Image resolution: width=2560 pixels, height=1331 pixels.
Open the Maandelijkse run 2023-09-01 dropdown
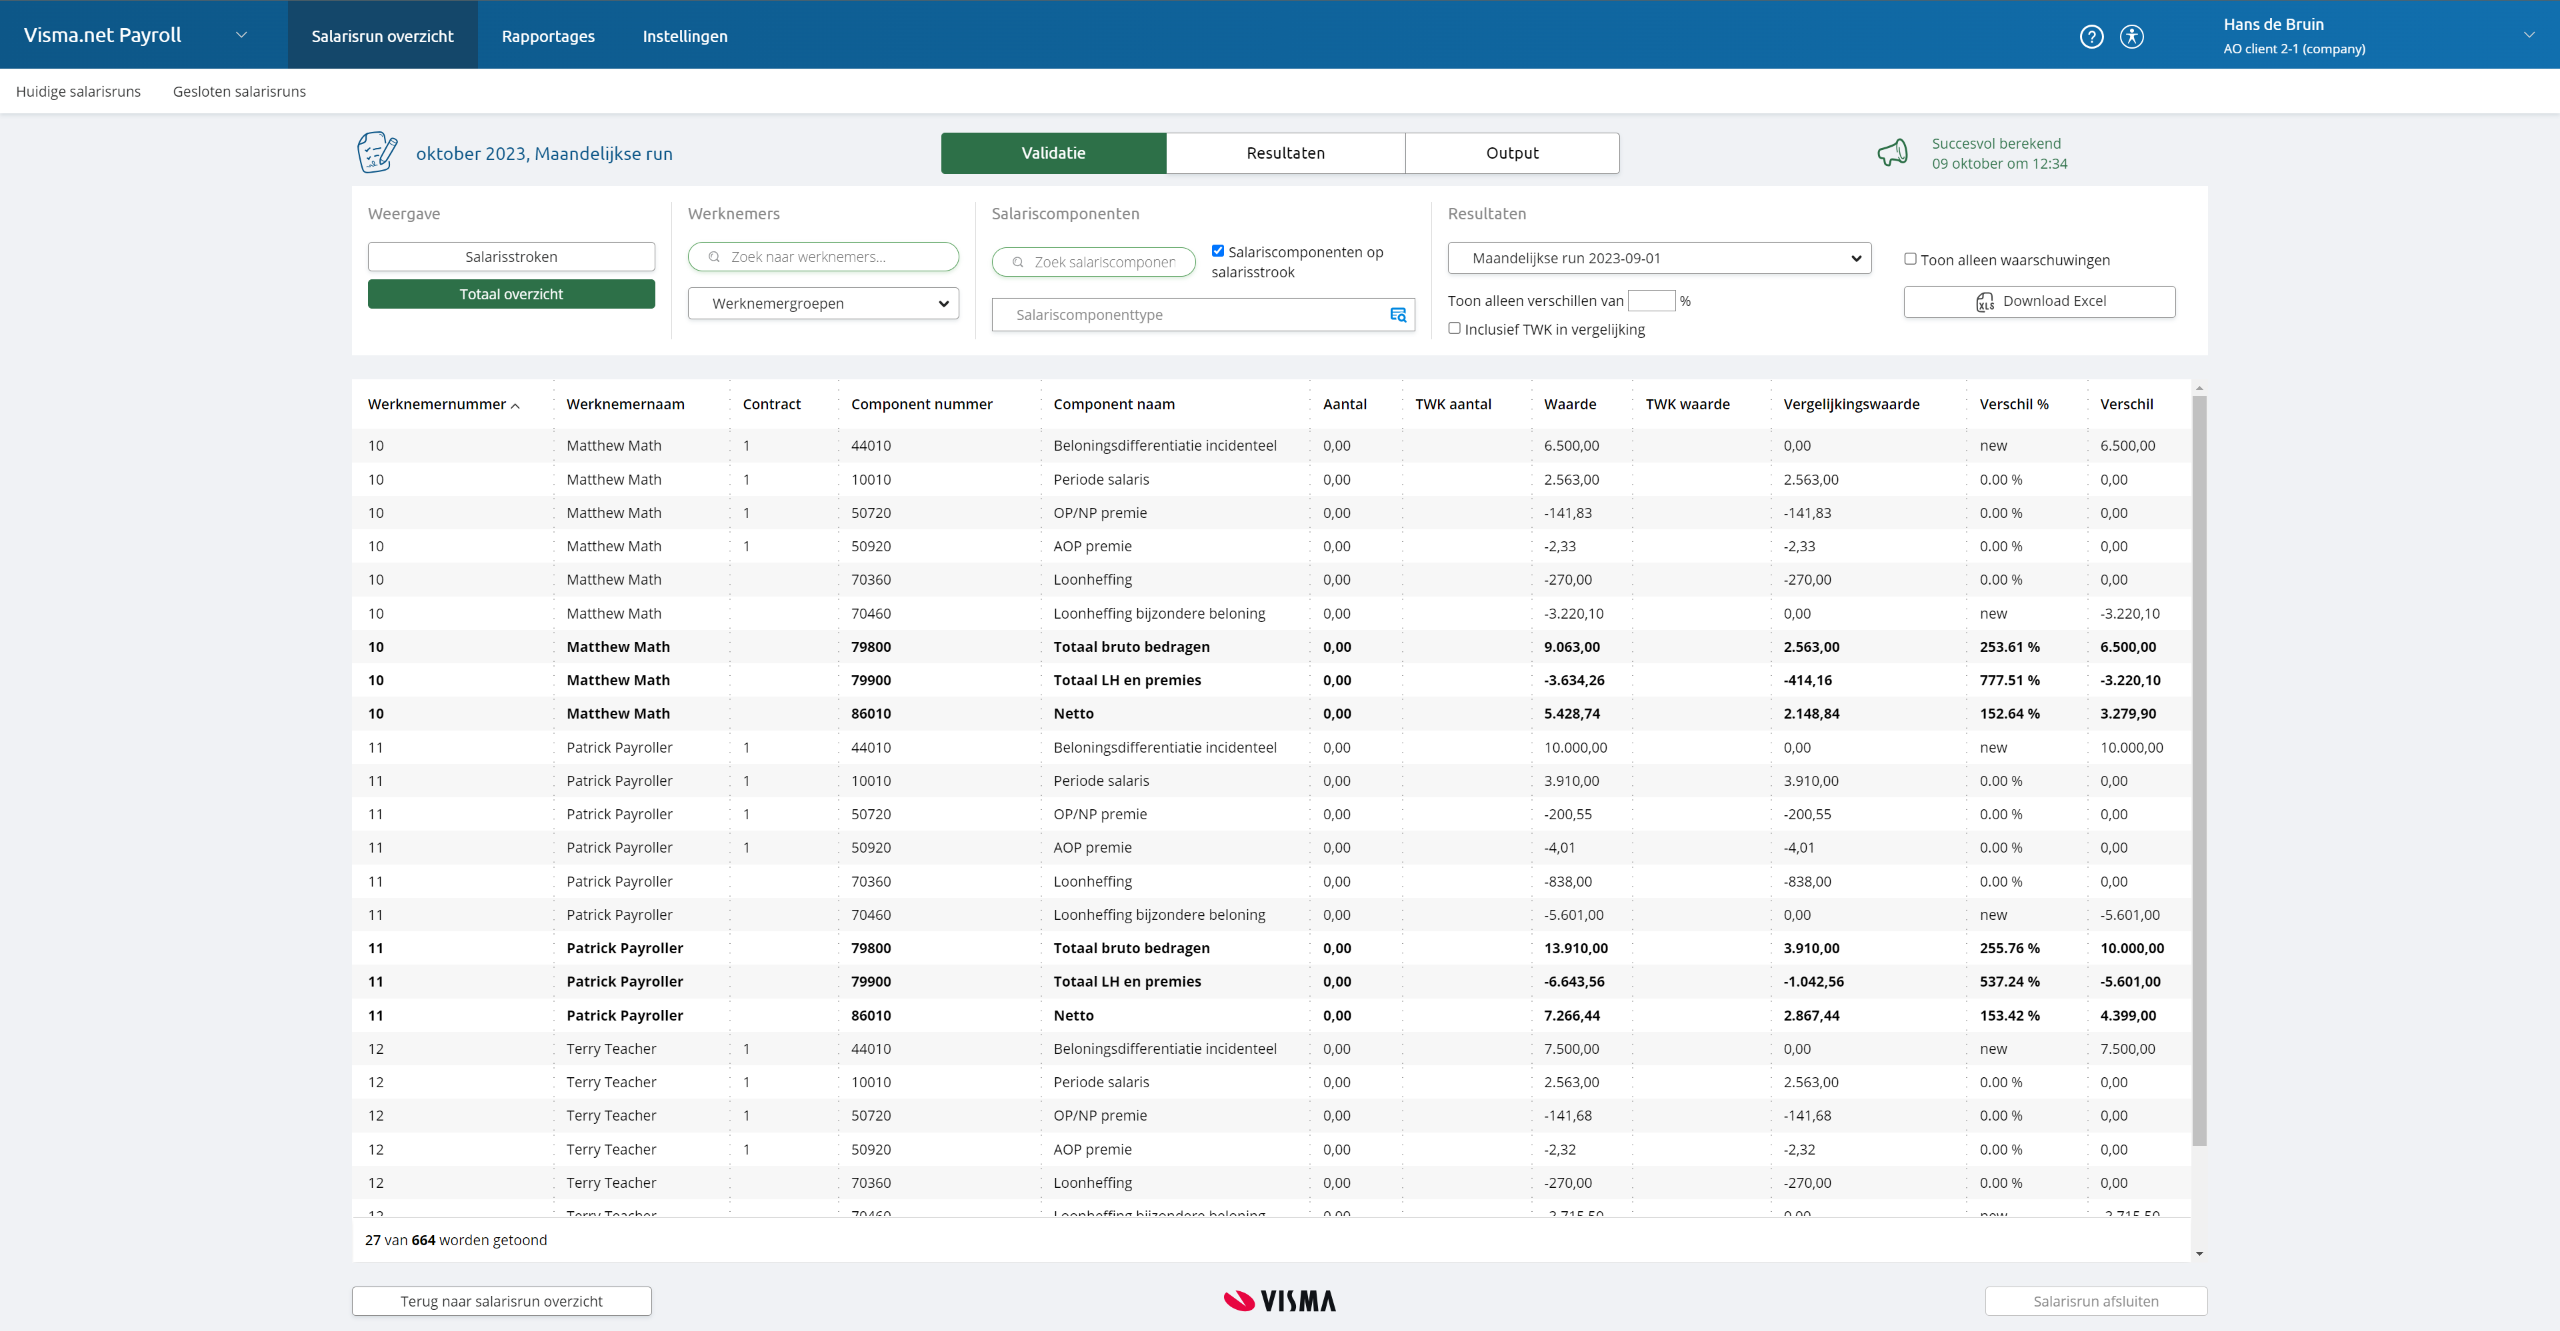1658,258
